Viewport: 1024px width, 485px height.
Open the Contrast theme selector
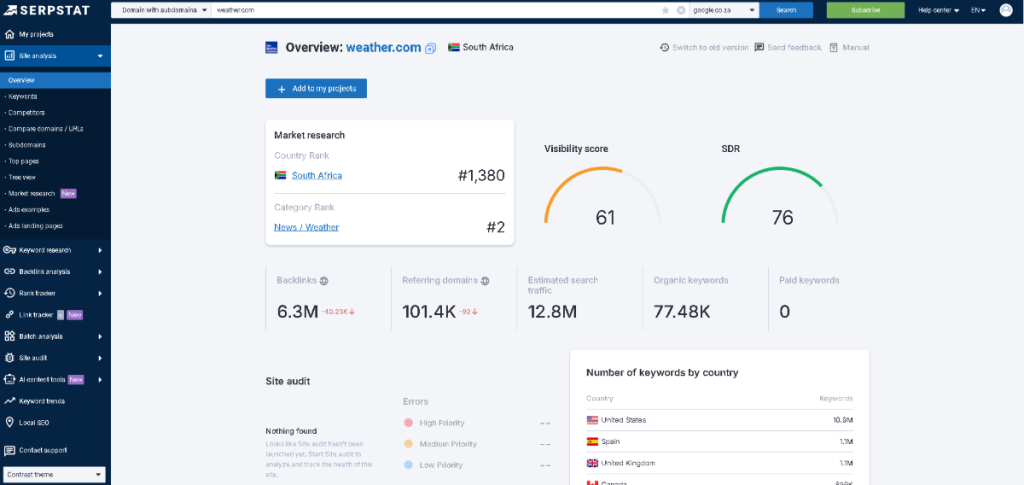click(x=55, y=475)
